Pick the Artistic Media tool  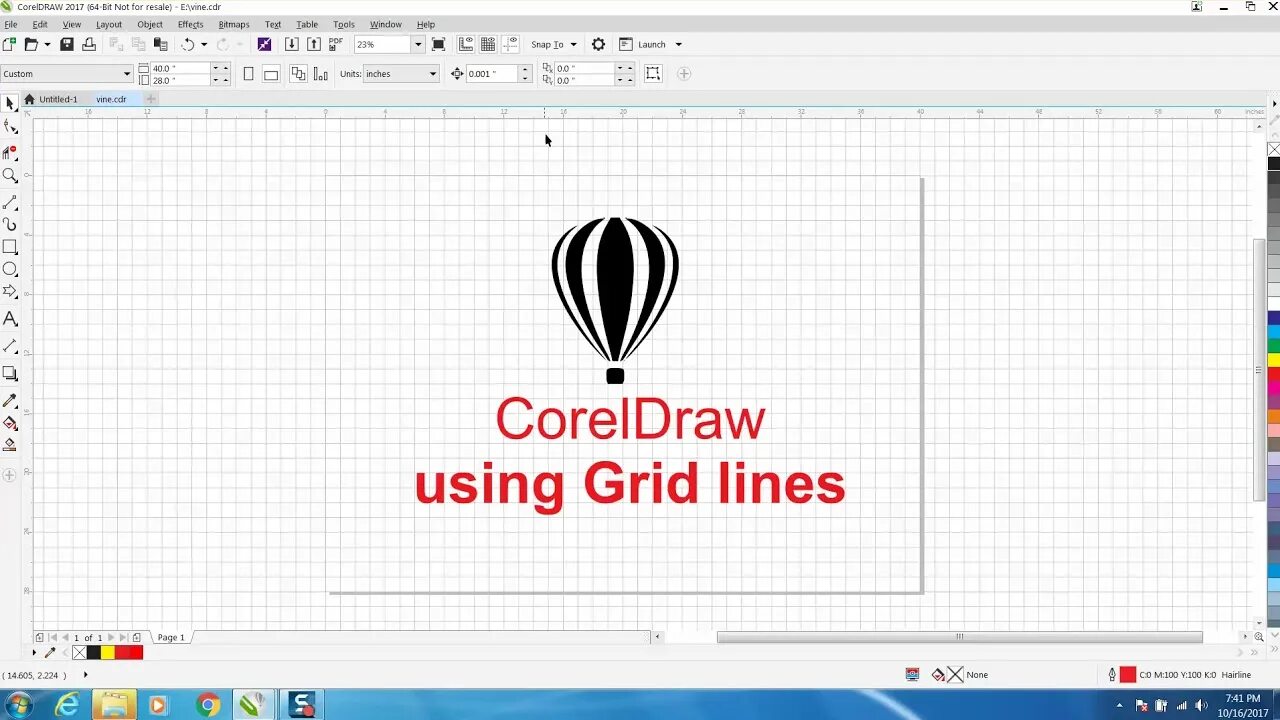(x=10, y=225)
